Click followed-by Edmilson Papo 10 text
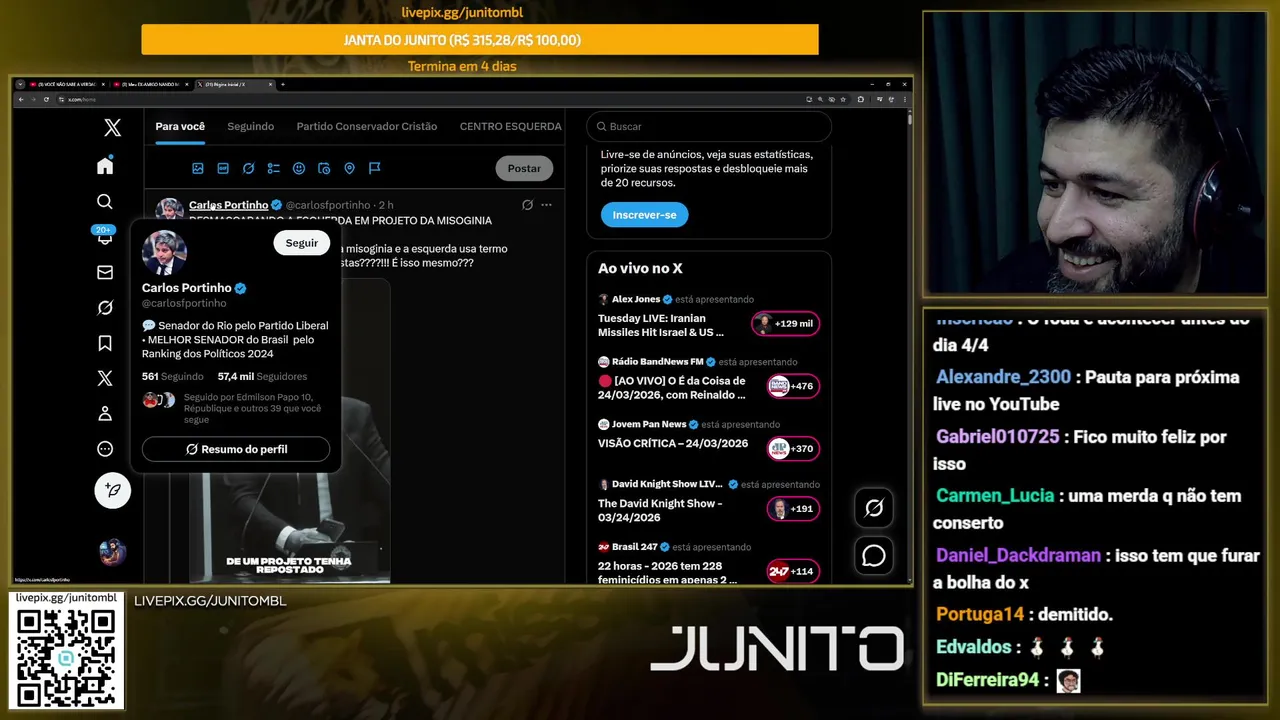 [x=253, y=408]
